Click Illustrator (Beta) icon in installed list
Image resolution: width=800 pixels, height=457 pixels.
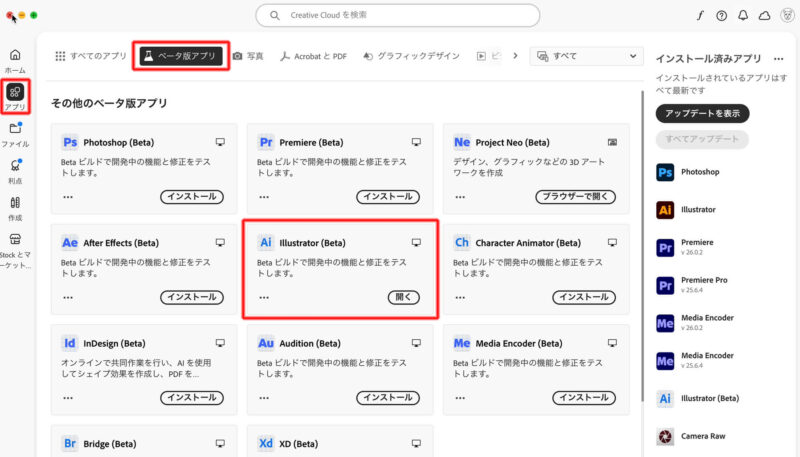(665, 399)
